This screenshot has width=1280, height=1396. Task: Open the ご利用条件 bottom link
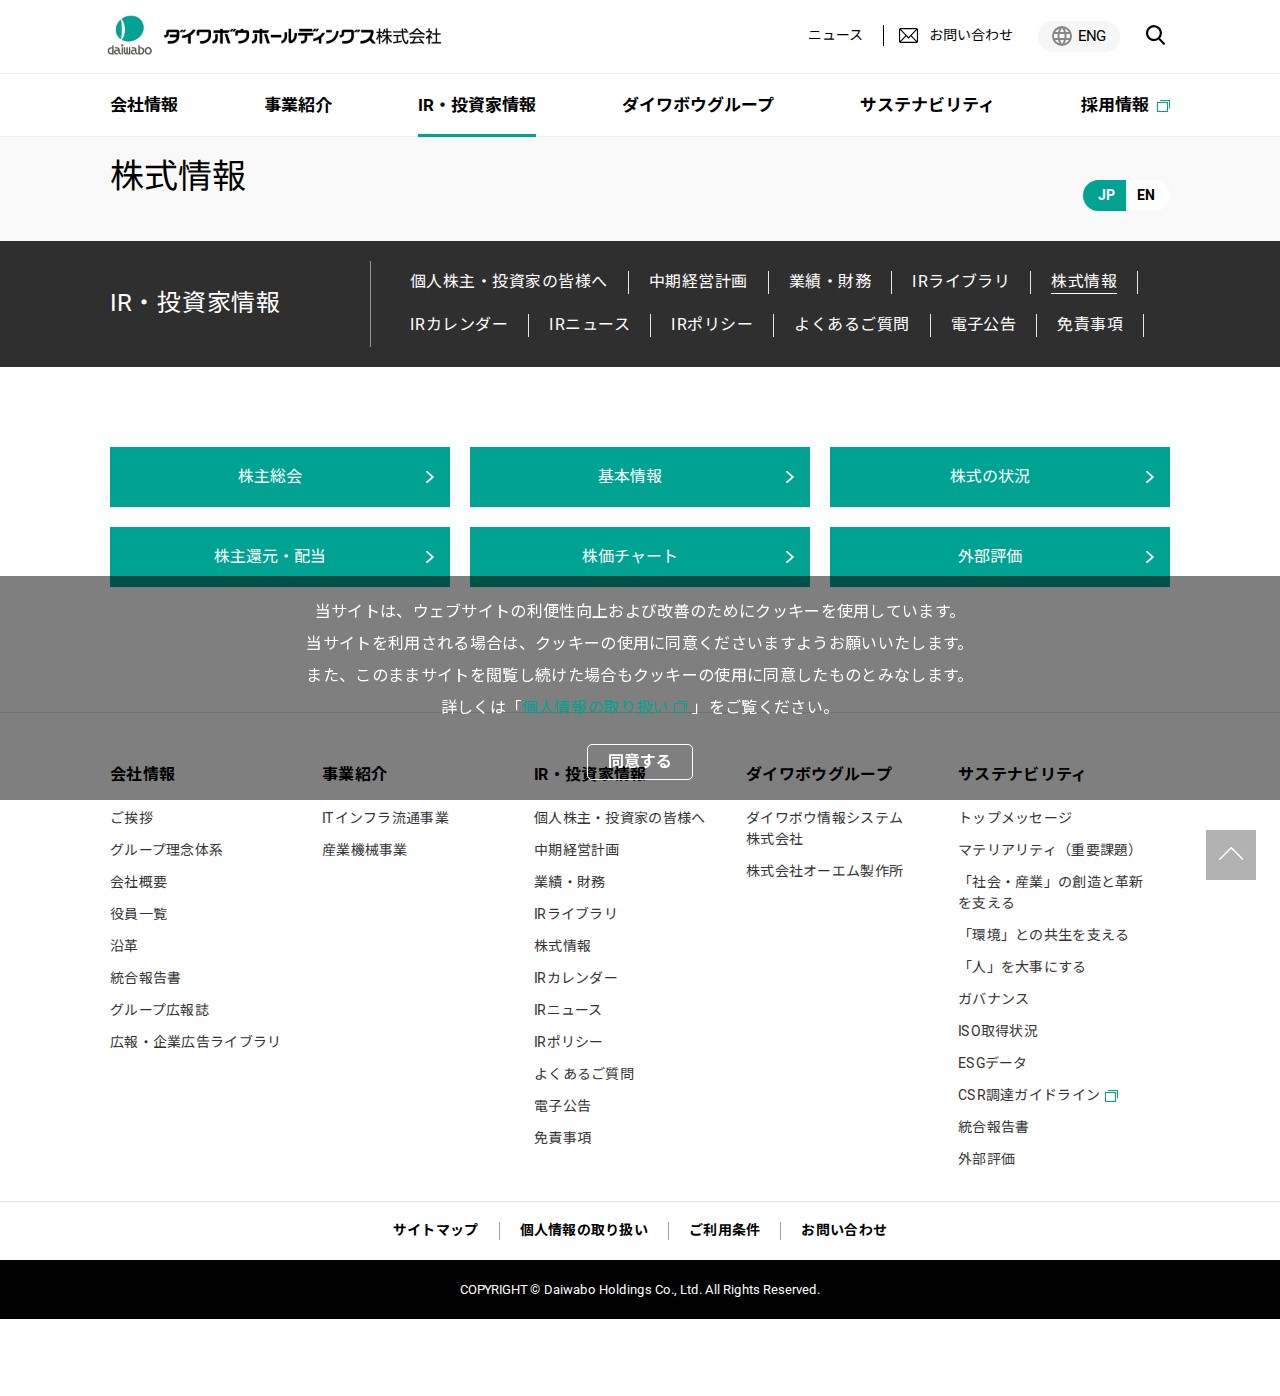[x=724, y=1230]
